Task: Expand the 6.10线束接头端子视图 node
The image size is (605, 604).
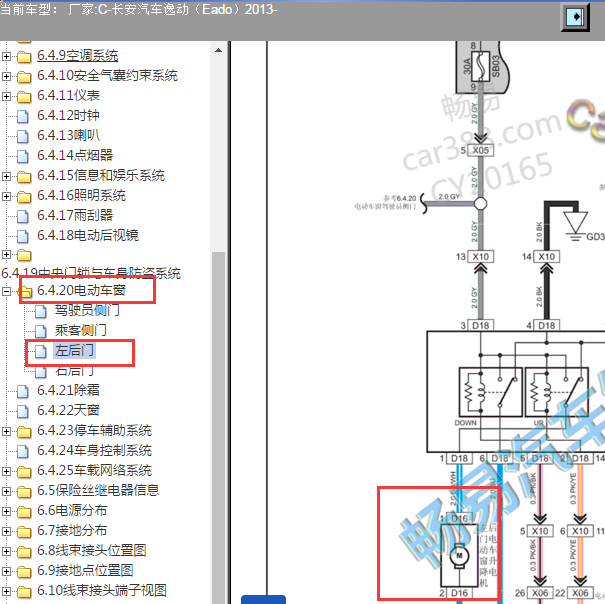Action: tap(6, 592)
